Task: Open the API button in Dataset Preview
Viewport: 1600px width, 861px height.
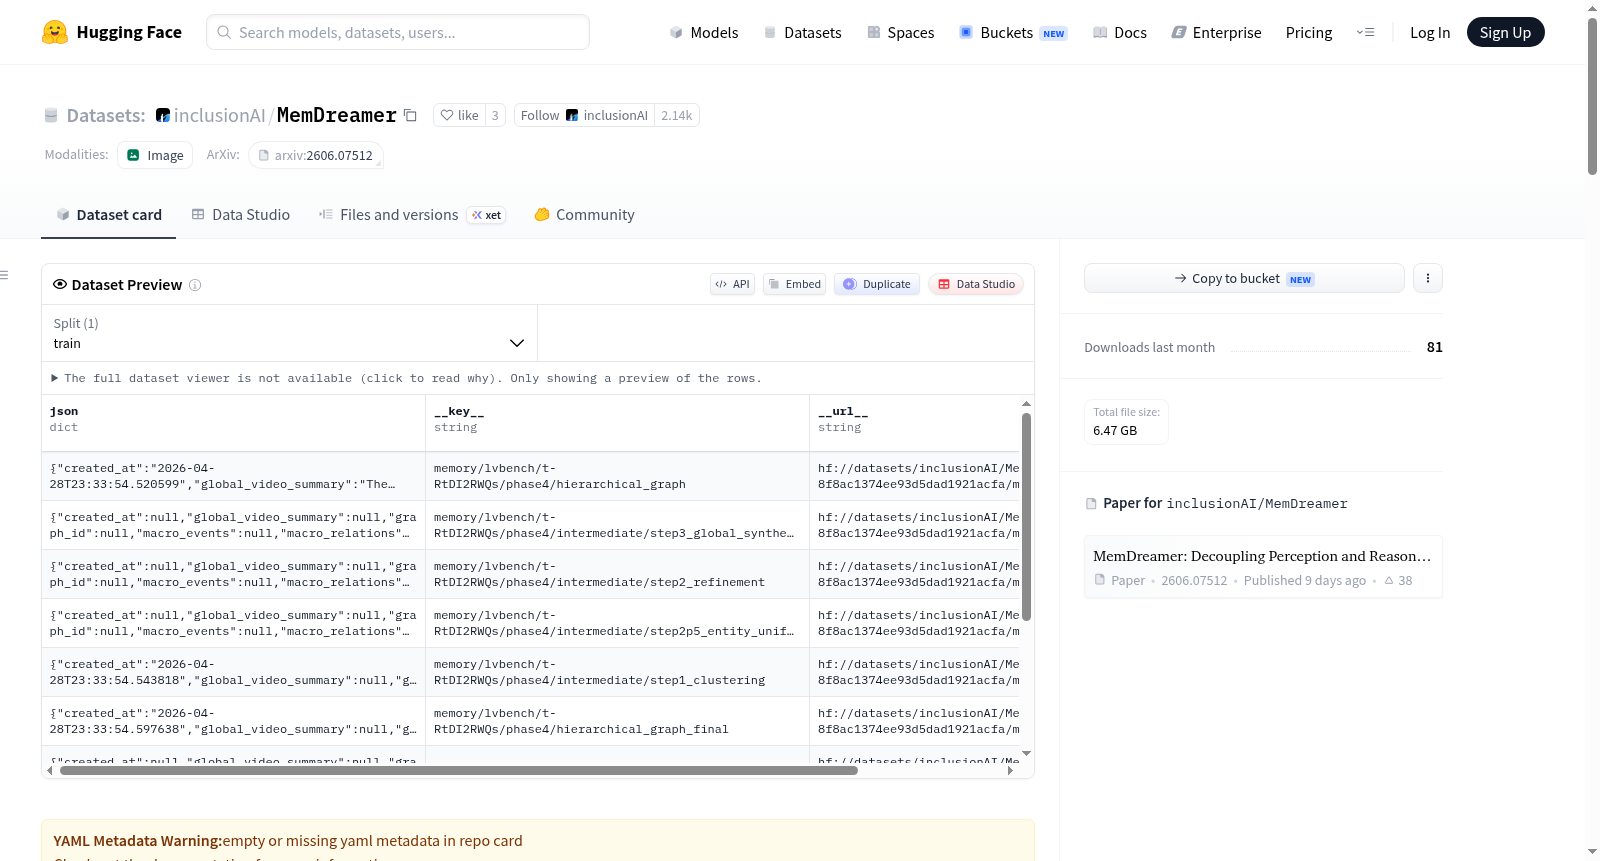Action: pyautogui.click(x=732, y=284)
